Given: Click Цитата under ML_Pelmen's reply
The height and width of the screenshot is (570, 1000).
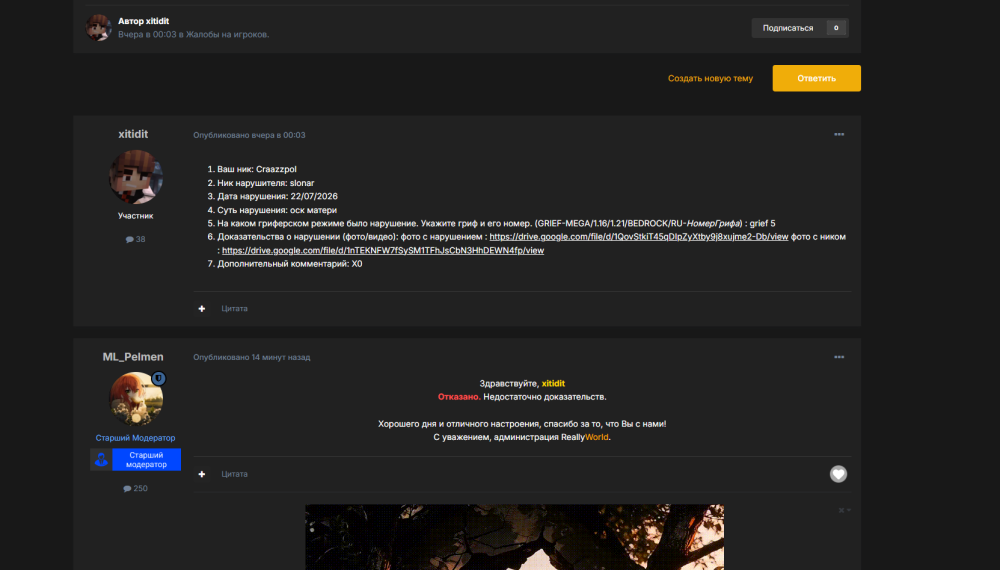Looking at the screenshot, I should (234, 474).
